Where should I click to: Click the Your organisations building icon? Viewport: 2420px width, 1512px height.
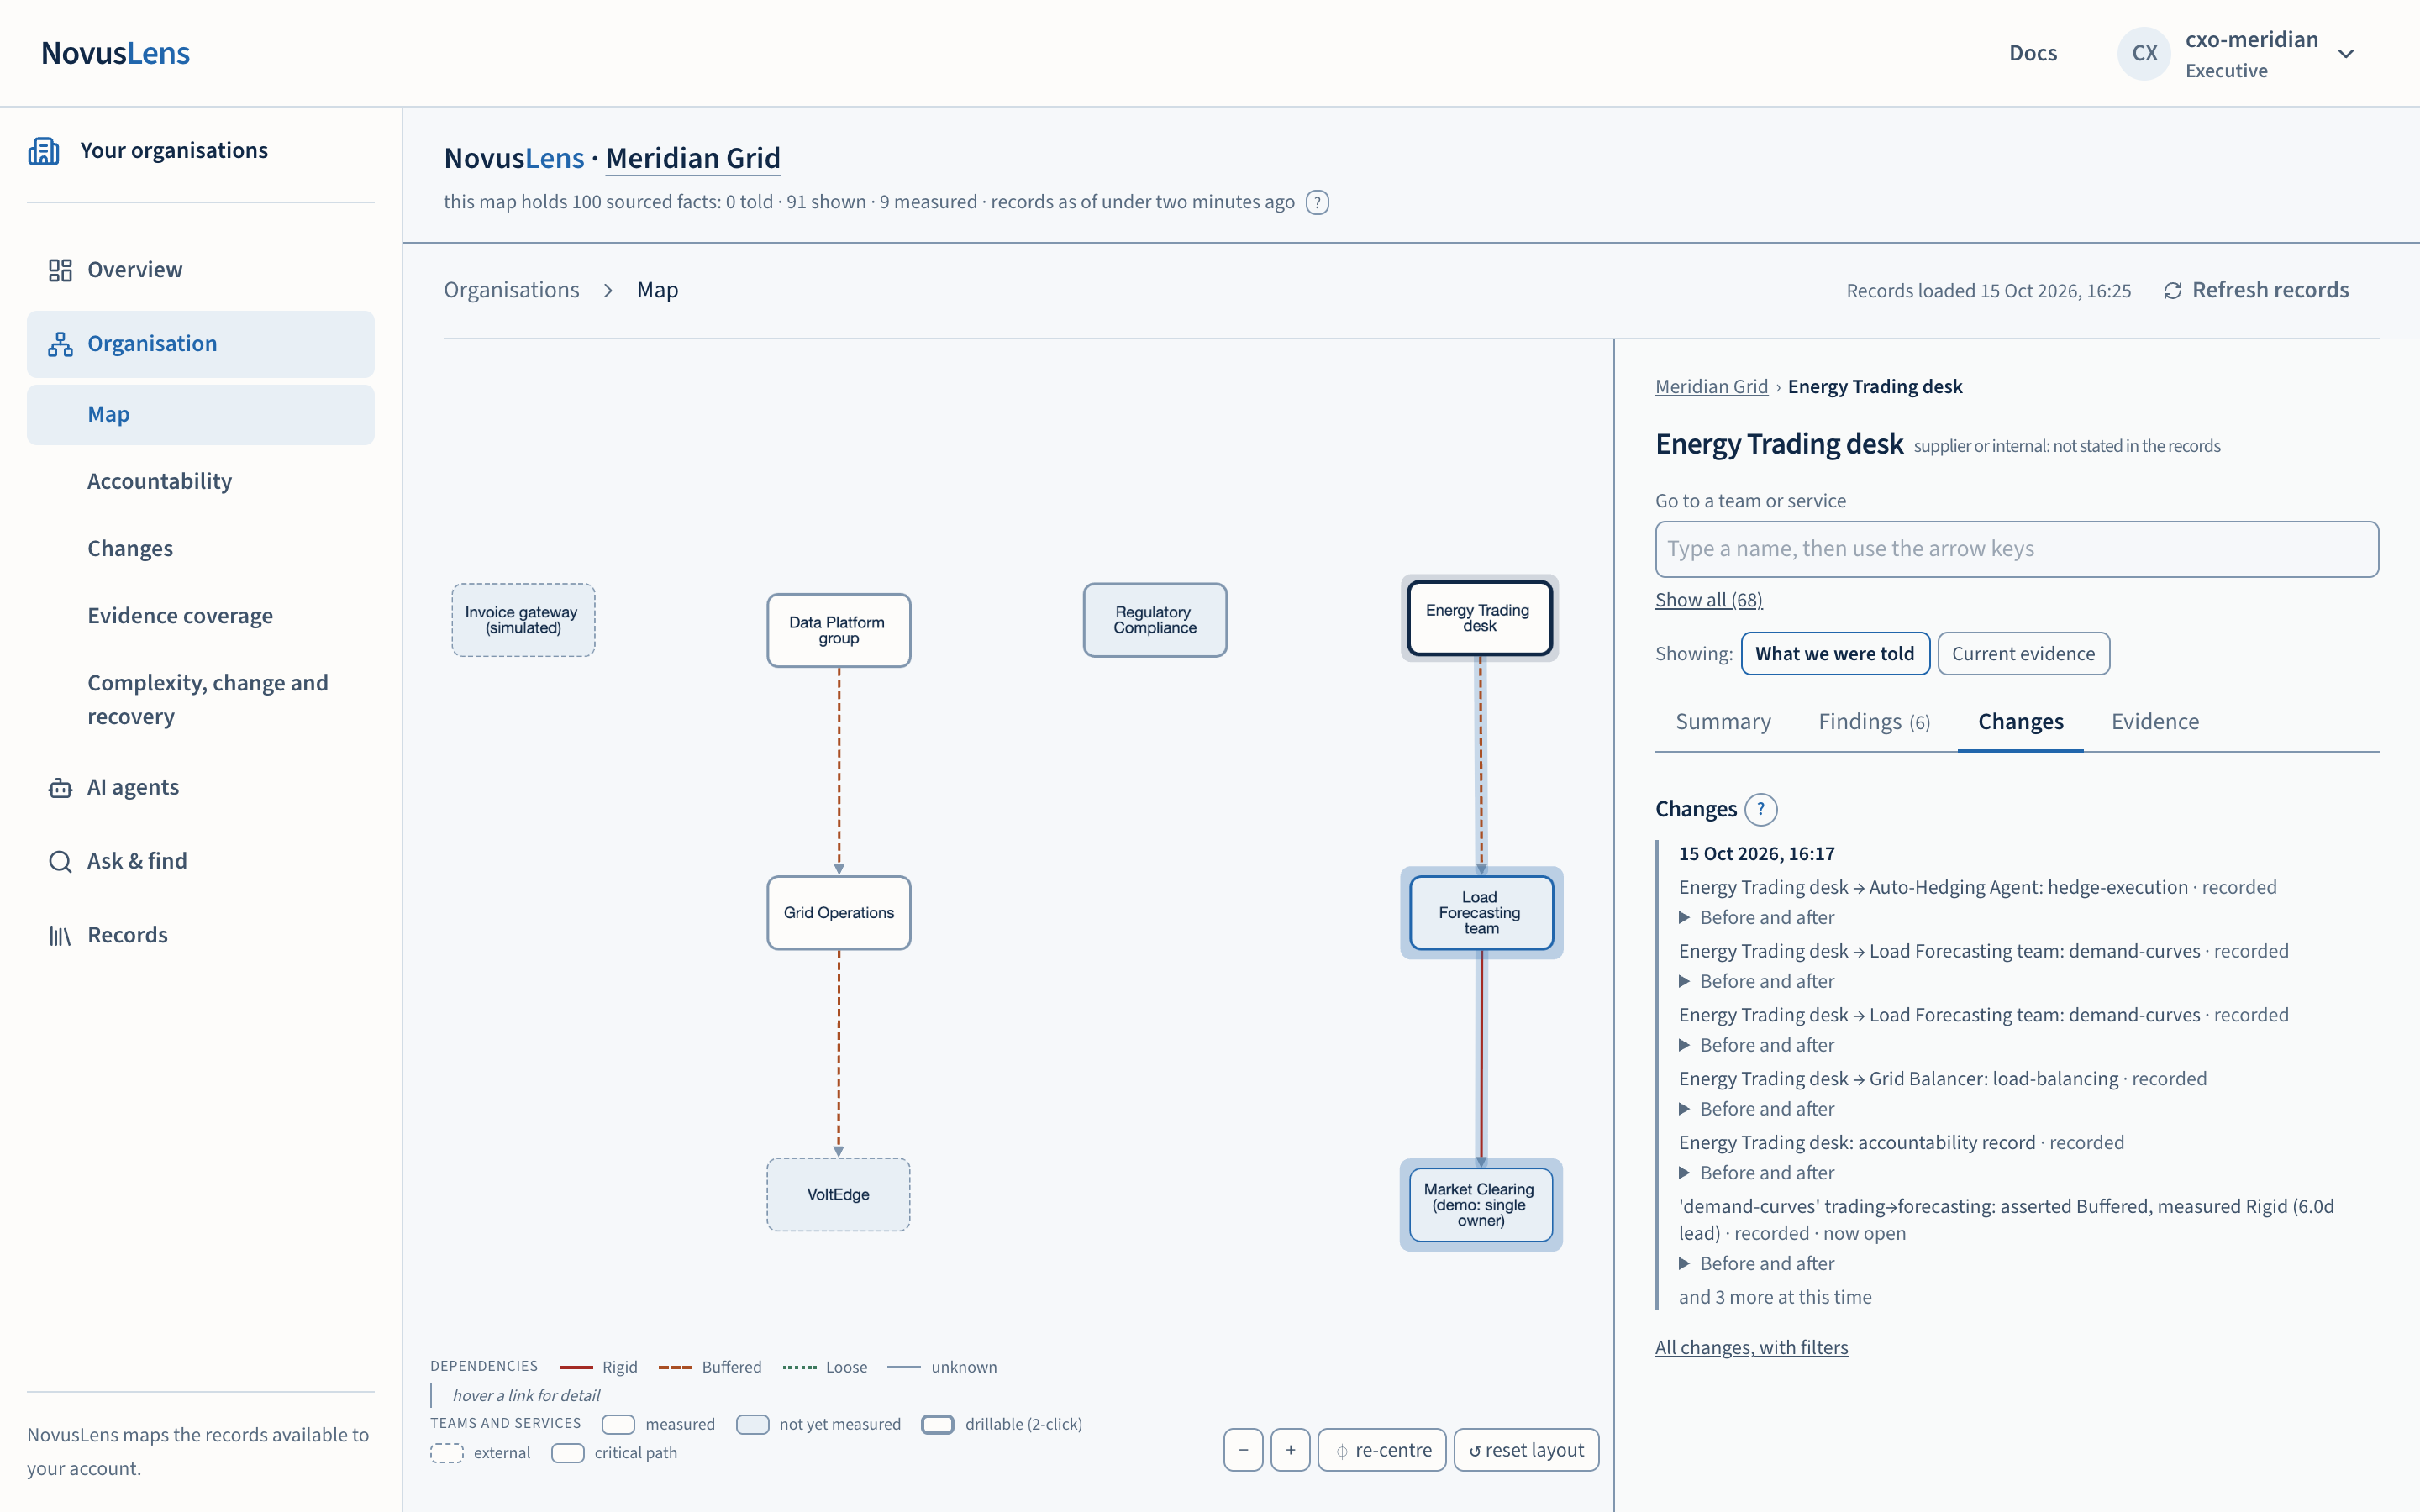click(x=44, y=151)
